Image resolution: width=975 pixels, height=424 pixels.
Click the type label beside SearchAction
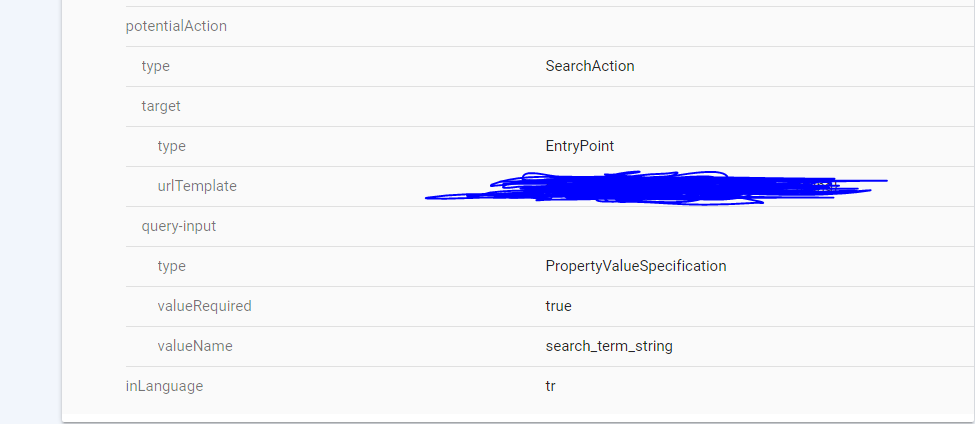[x=155, y=66]
